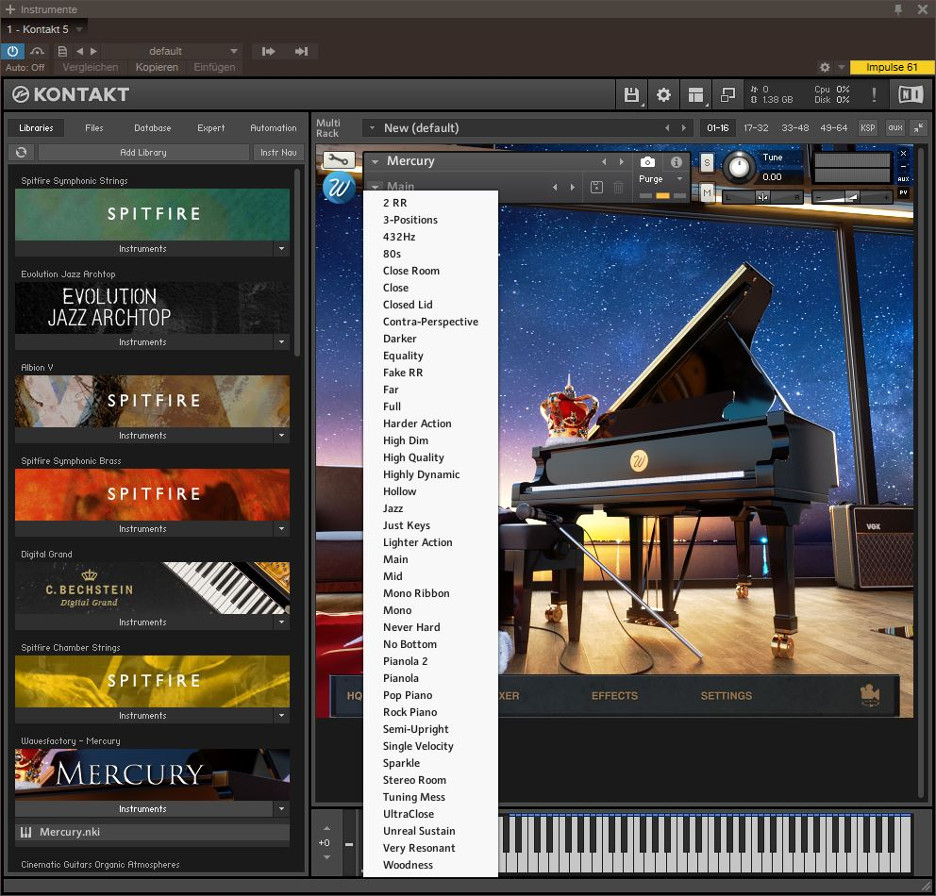Show instrument info with the i icon
This screenshot has height=896, width=936.
click(676, 162)
